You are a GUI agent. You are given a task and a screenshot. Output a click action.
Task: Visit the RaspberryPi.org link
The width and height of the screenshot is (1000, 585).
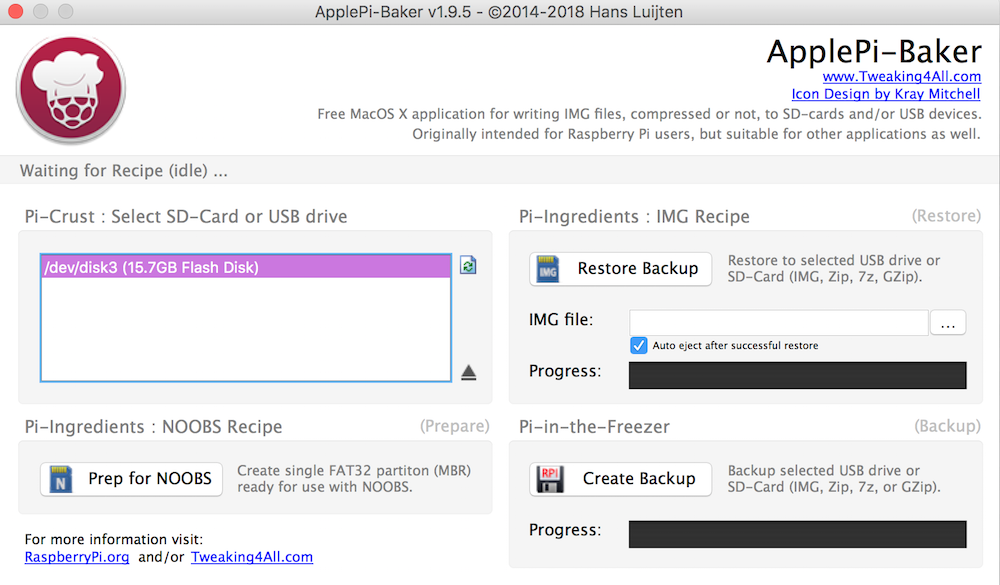point(77,557)
